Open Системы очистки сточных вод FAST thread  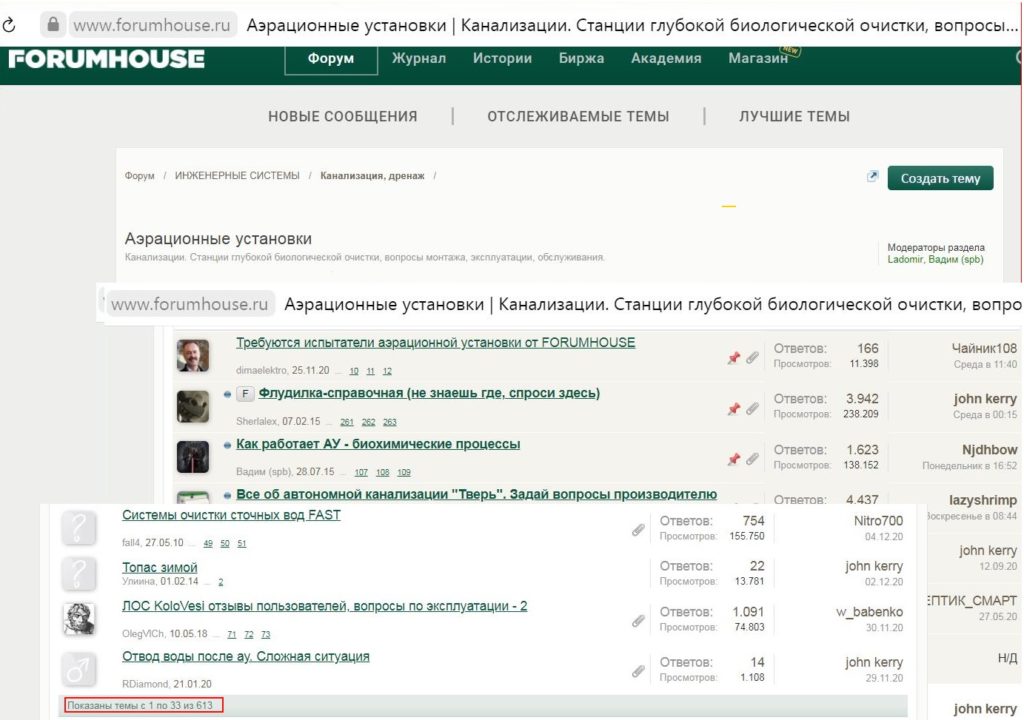(x=231, y=515)
